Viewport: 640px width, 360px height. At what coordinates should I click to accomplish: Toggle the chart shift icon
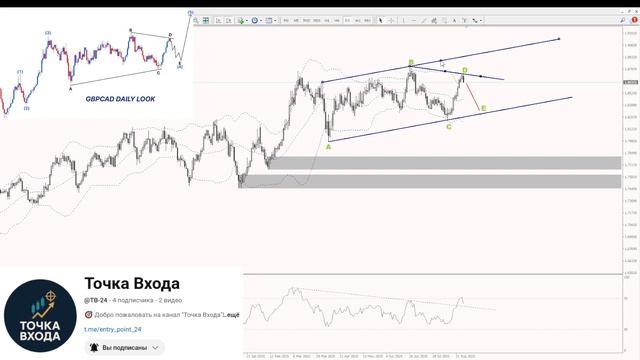(x=218, y=20)
